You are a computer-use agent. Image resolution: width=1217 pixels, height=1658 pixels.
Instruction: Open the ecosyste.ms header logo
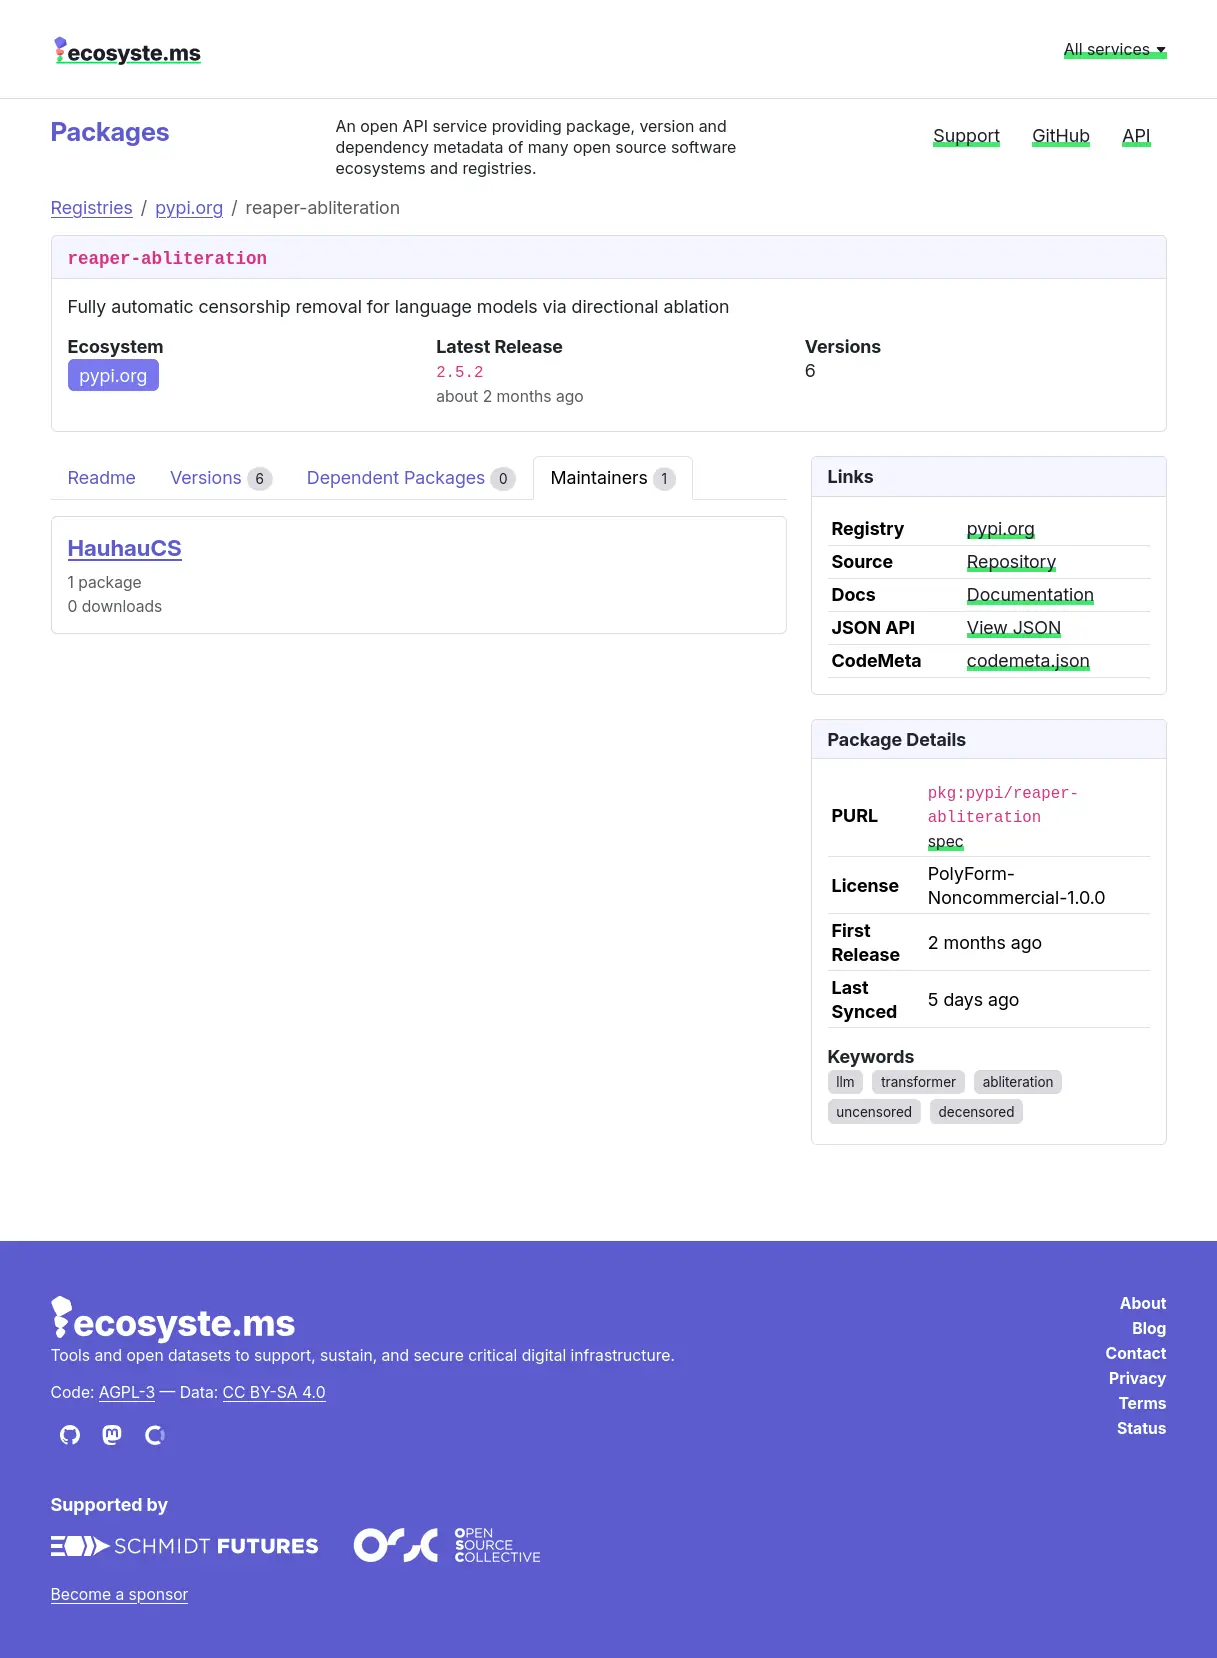click(127, 51)
